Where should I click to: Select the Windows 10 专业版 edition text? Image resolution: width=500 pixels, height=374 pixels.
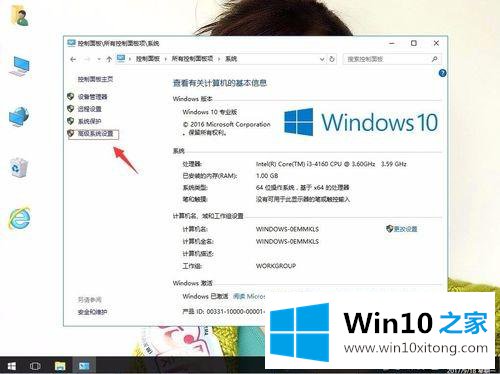pos(210,112)
